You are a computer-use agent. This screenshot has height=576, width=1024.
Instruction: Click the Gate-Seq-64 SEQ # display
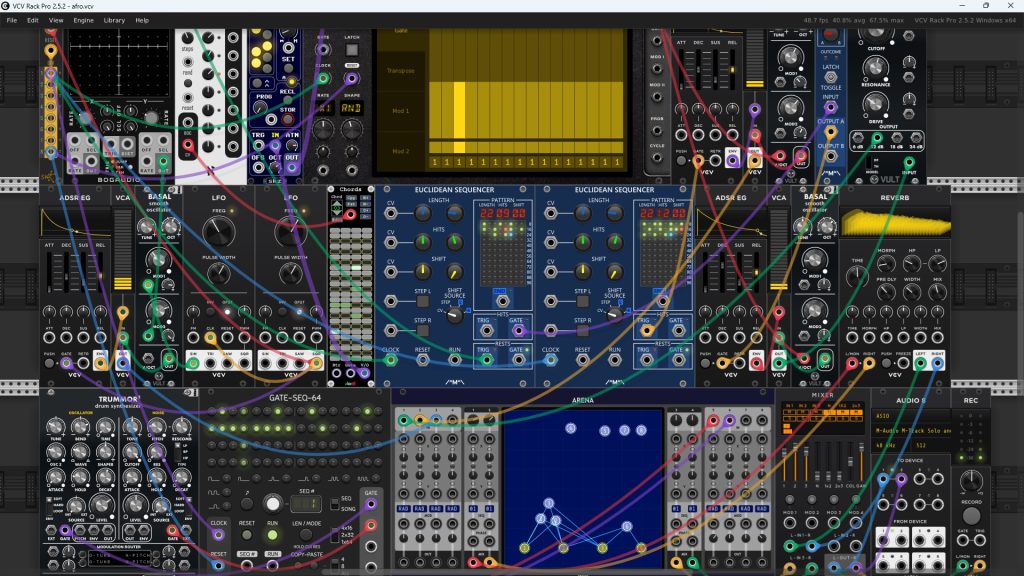point(306,504)
